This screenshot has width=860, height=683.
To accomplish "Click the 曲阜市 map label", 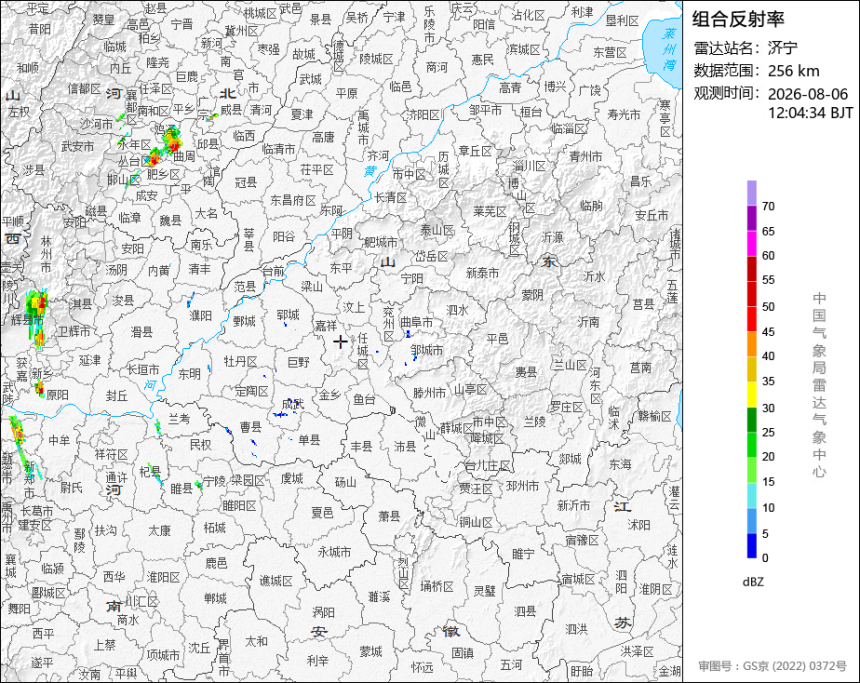I will pyautogui.click(x=416, y=322).
